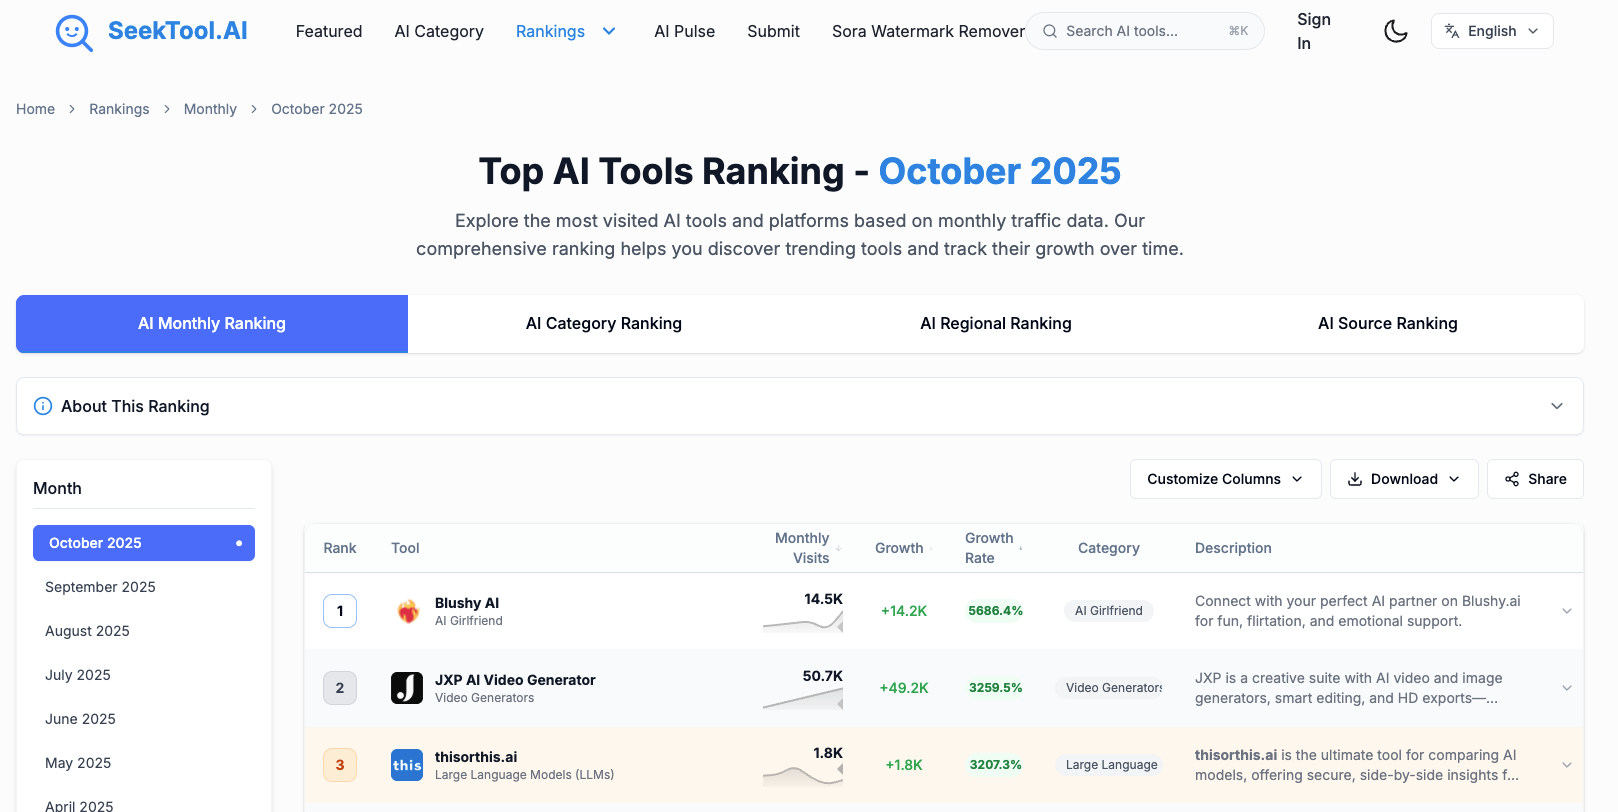Click the 3259.5% growth rate value
1618x812 pixels.
click(x=995, y=688)
